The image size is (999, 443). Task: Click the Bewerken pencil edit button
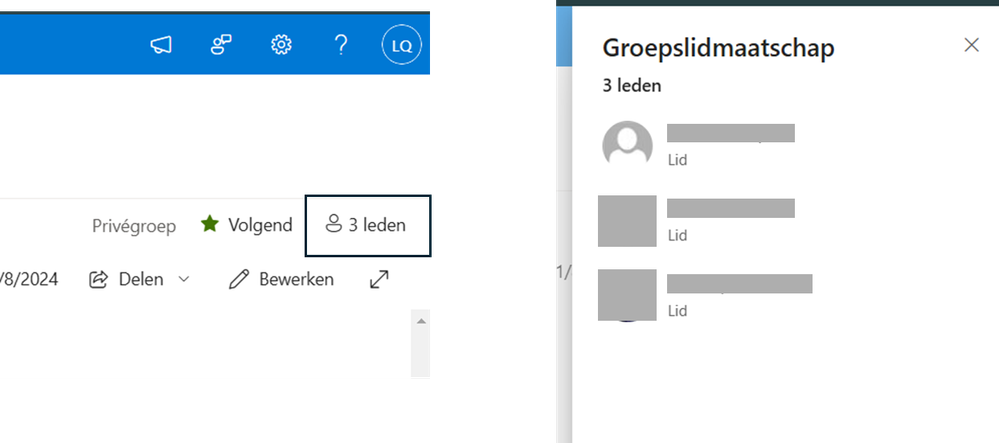281,279
